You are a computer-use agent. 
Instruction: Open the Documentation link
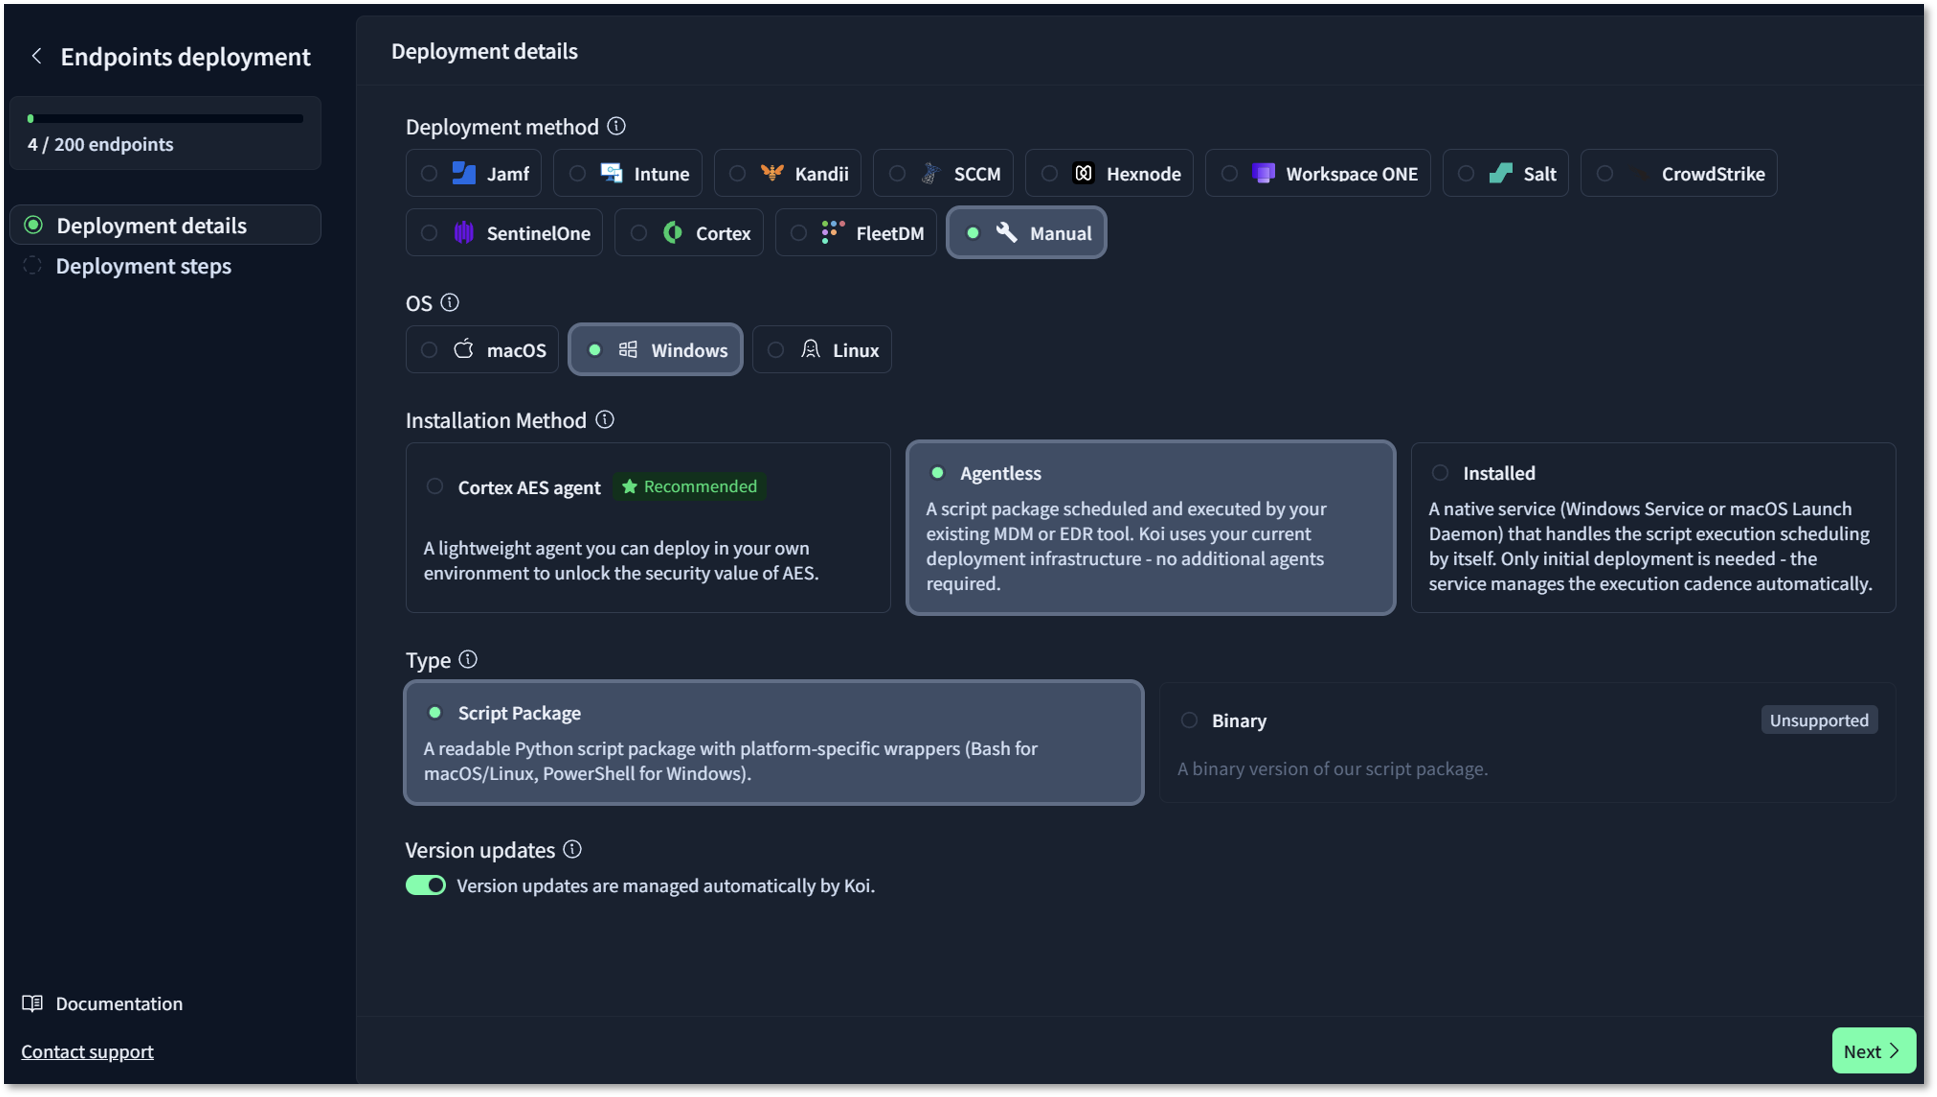point(119,1003)
